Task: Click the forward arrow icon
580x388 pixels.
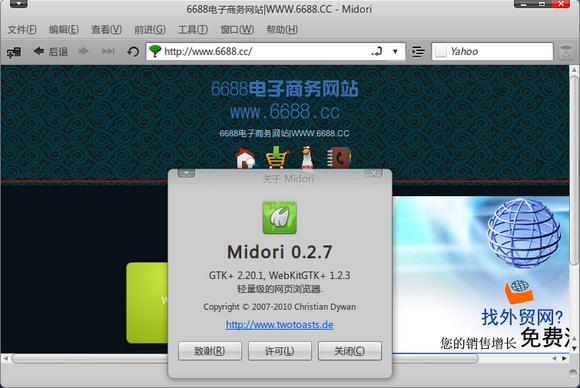Action: (x=83, y=51)
